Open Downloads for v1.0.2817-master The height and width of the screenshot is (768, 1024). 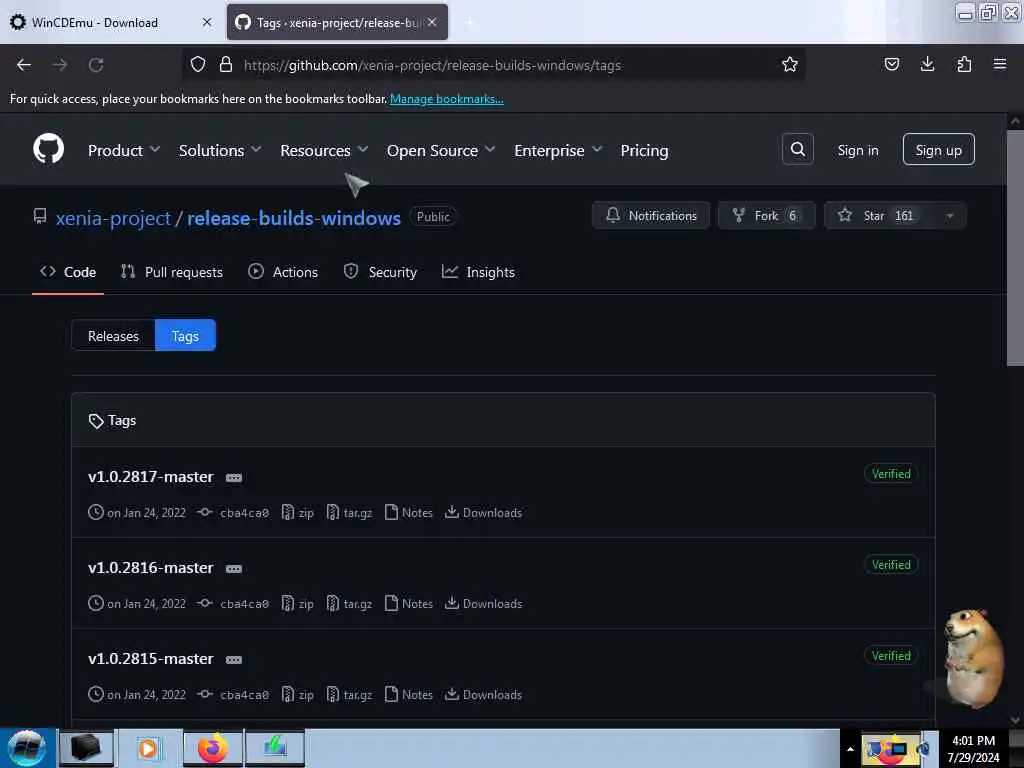coord(483,513)
